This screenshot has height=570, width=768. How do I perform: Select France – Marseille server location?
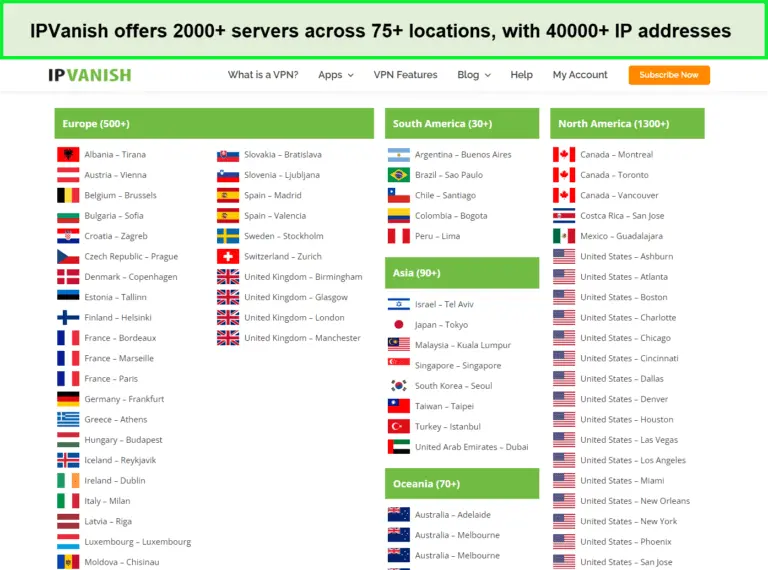pyautogui.click(x=119, y=358)
